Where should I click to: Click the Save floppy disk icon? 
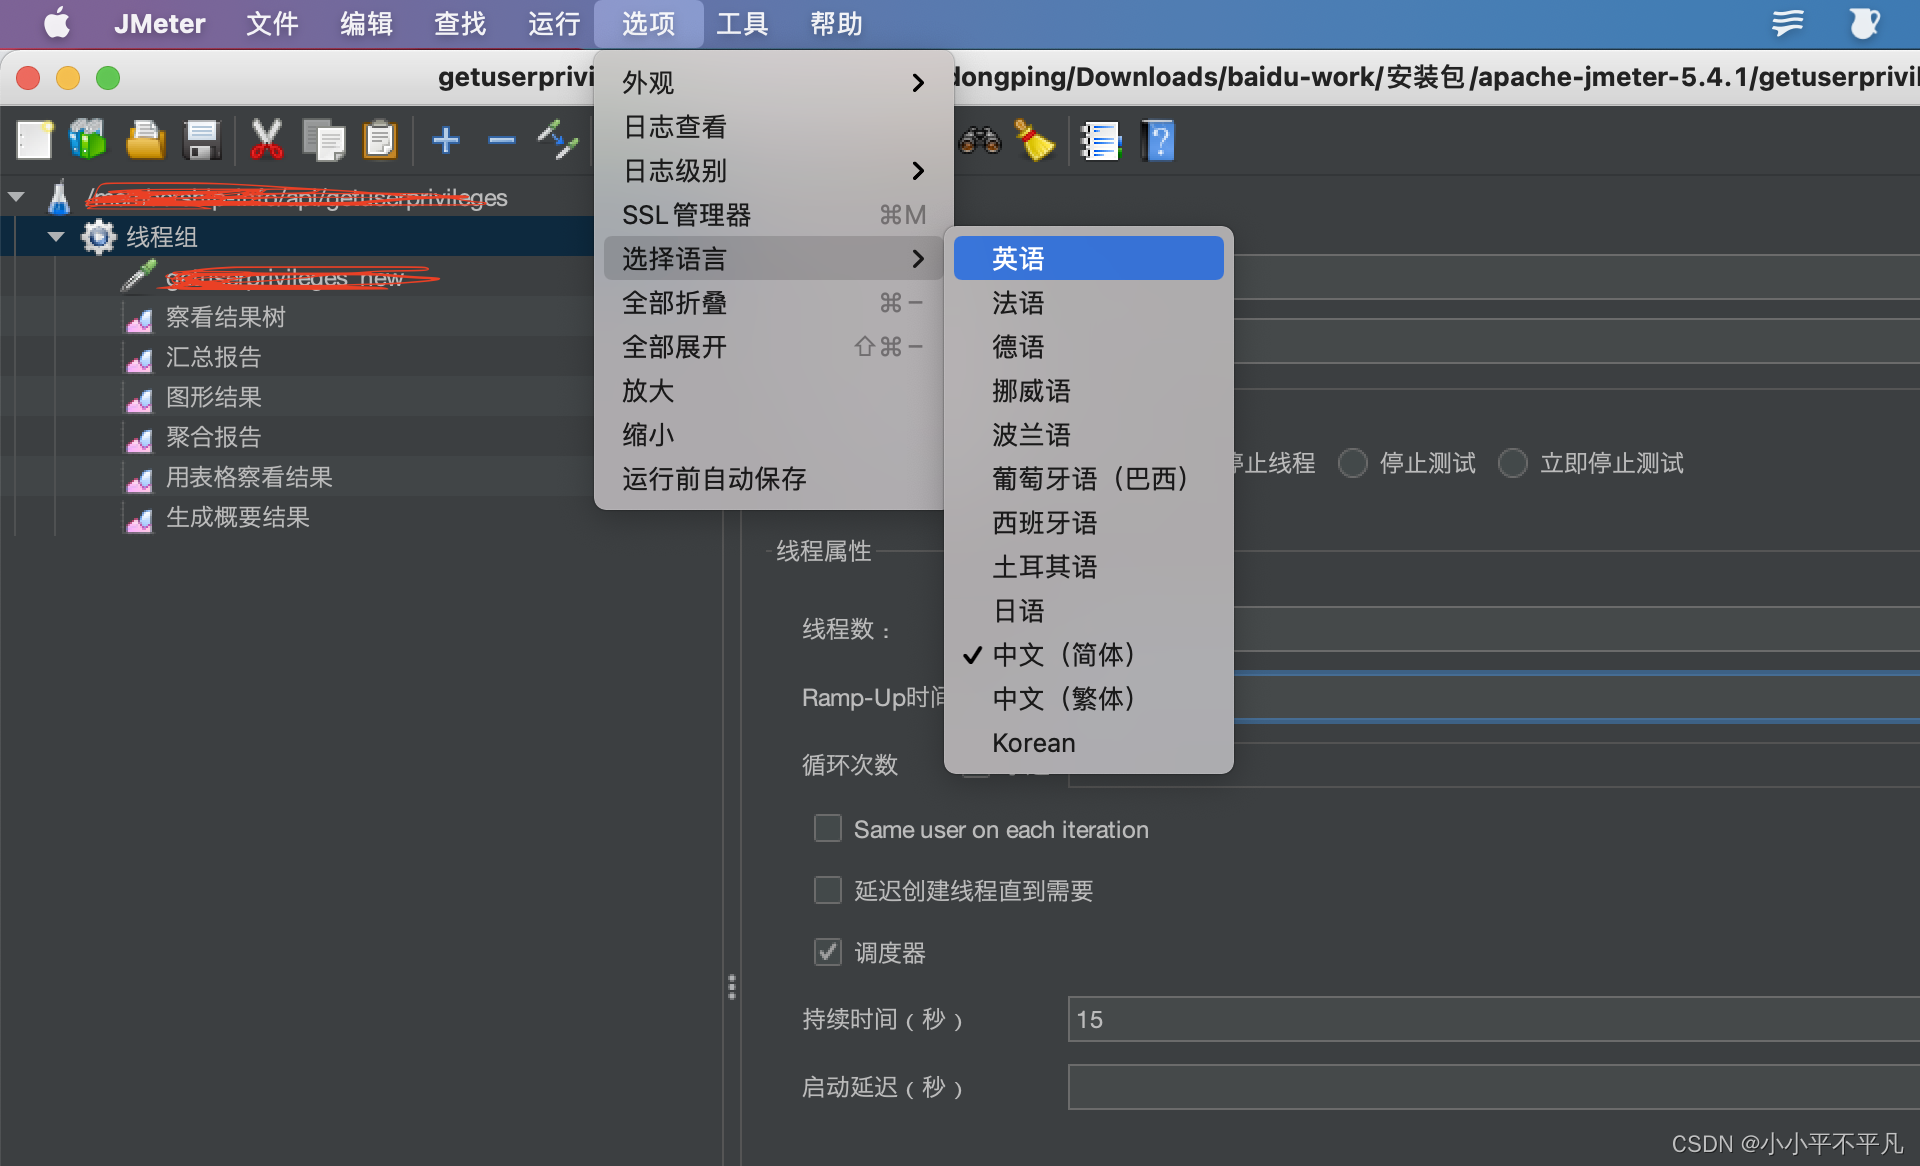click(202, 140)
